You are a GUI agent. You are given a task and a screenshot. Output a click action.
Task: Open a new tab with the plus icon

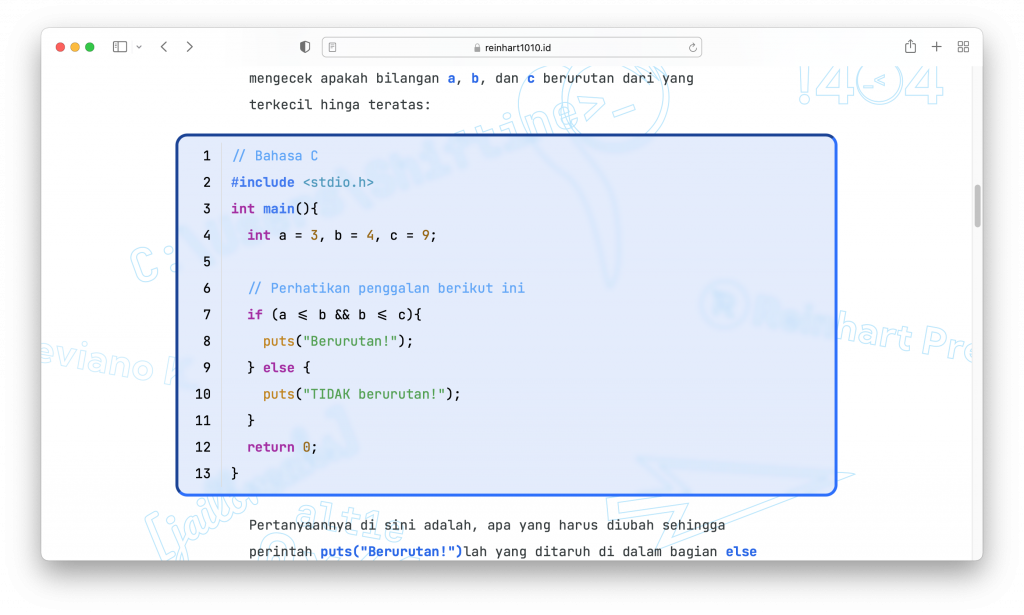pyautogui.click(x=937, y=47)
